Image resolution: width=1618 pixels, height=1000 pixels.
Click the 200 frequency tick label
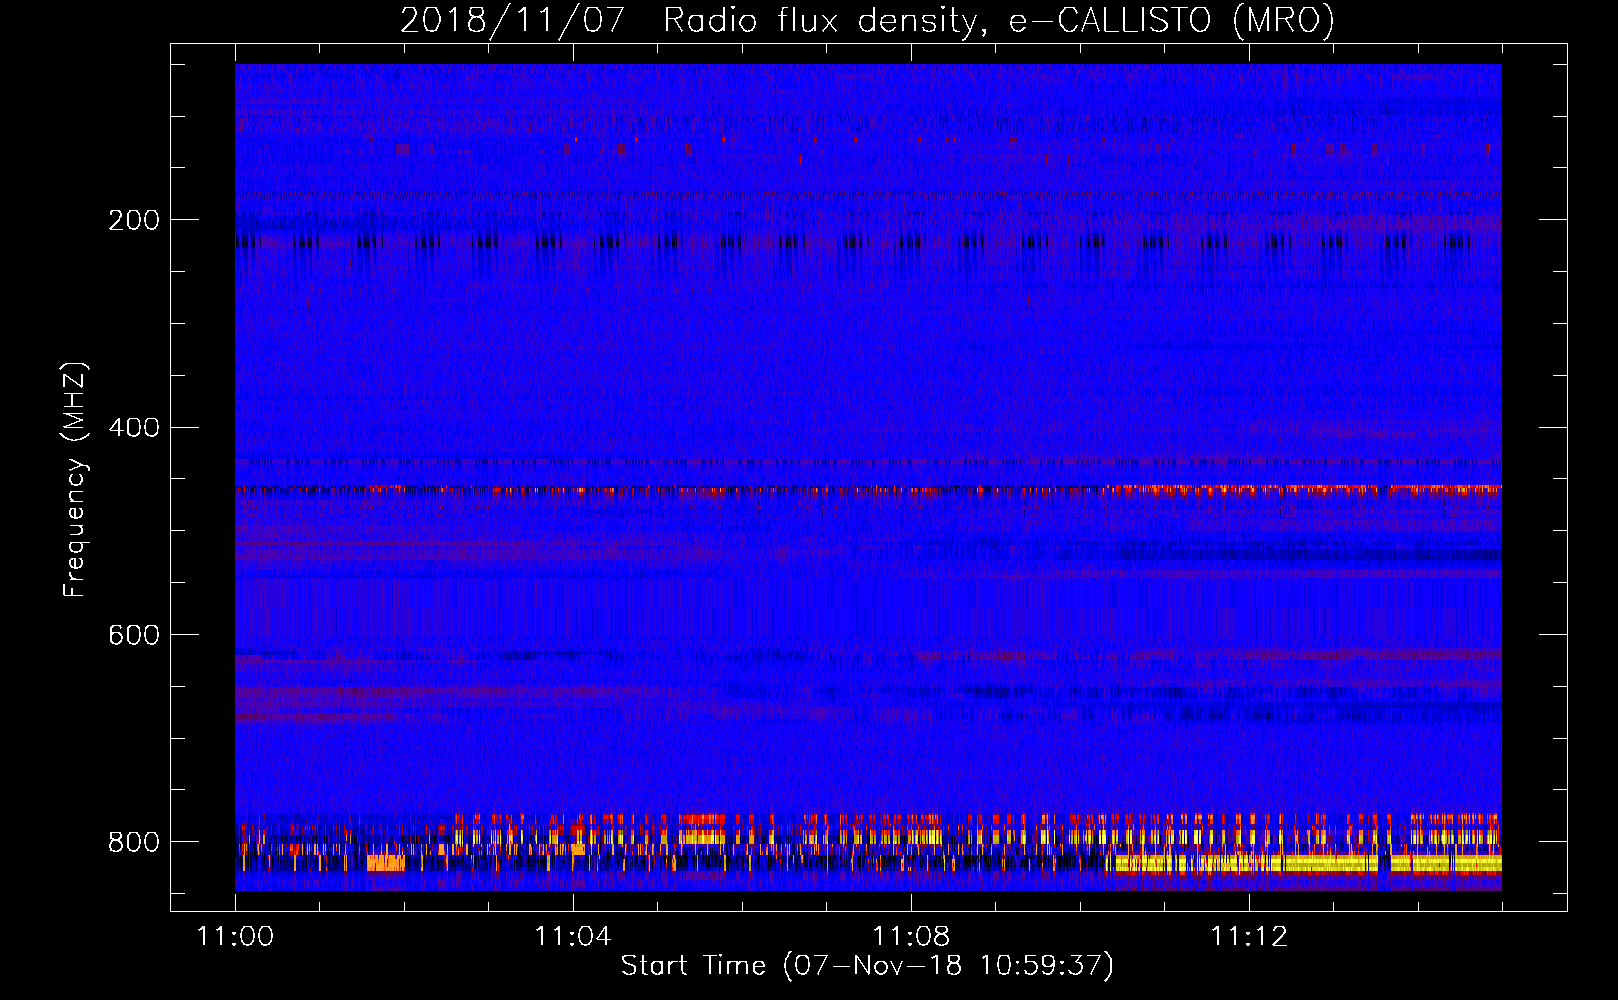[x=134, y=220]
